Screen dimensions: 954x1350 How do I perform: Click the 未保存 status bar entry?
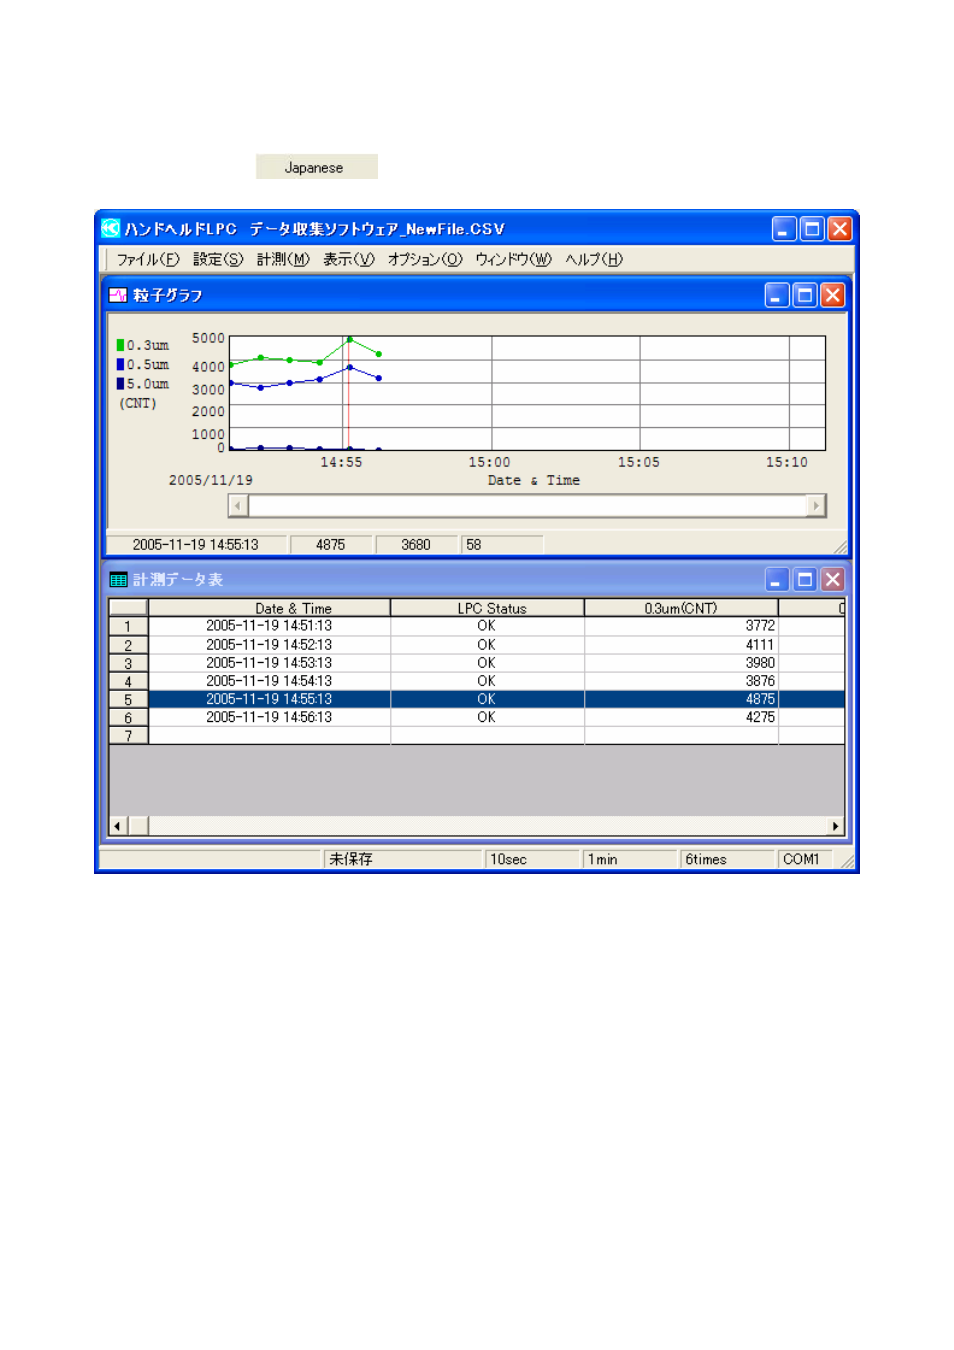coord(402,859)
